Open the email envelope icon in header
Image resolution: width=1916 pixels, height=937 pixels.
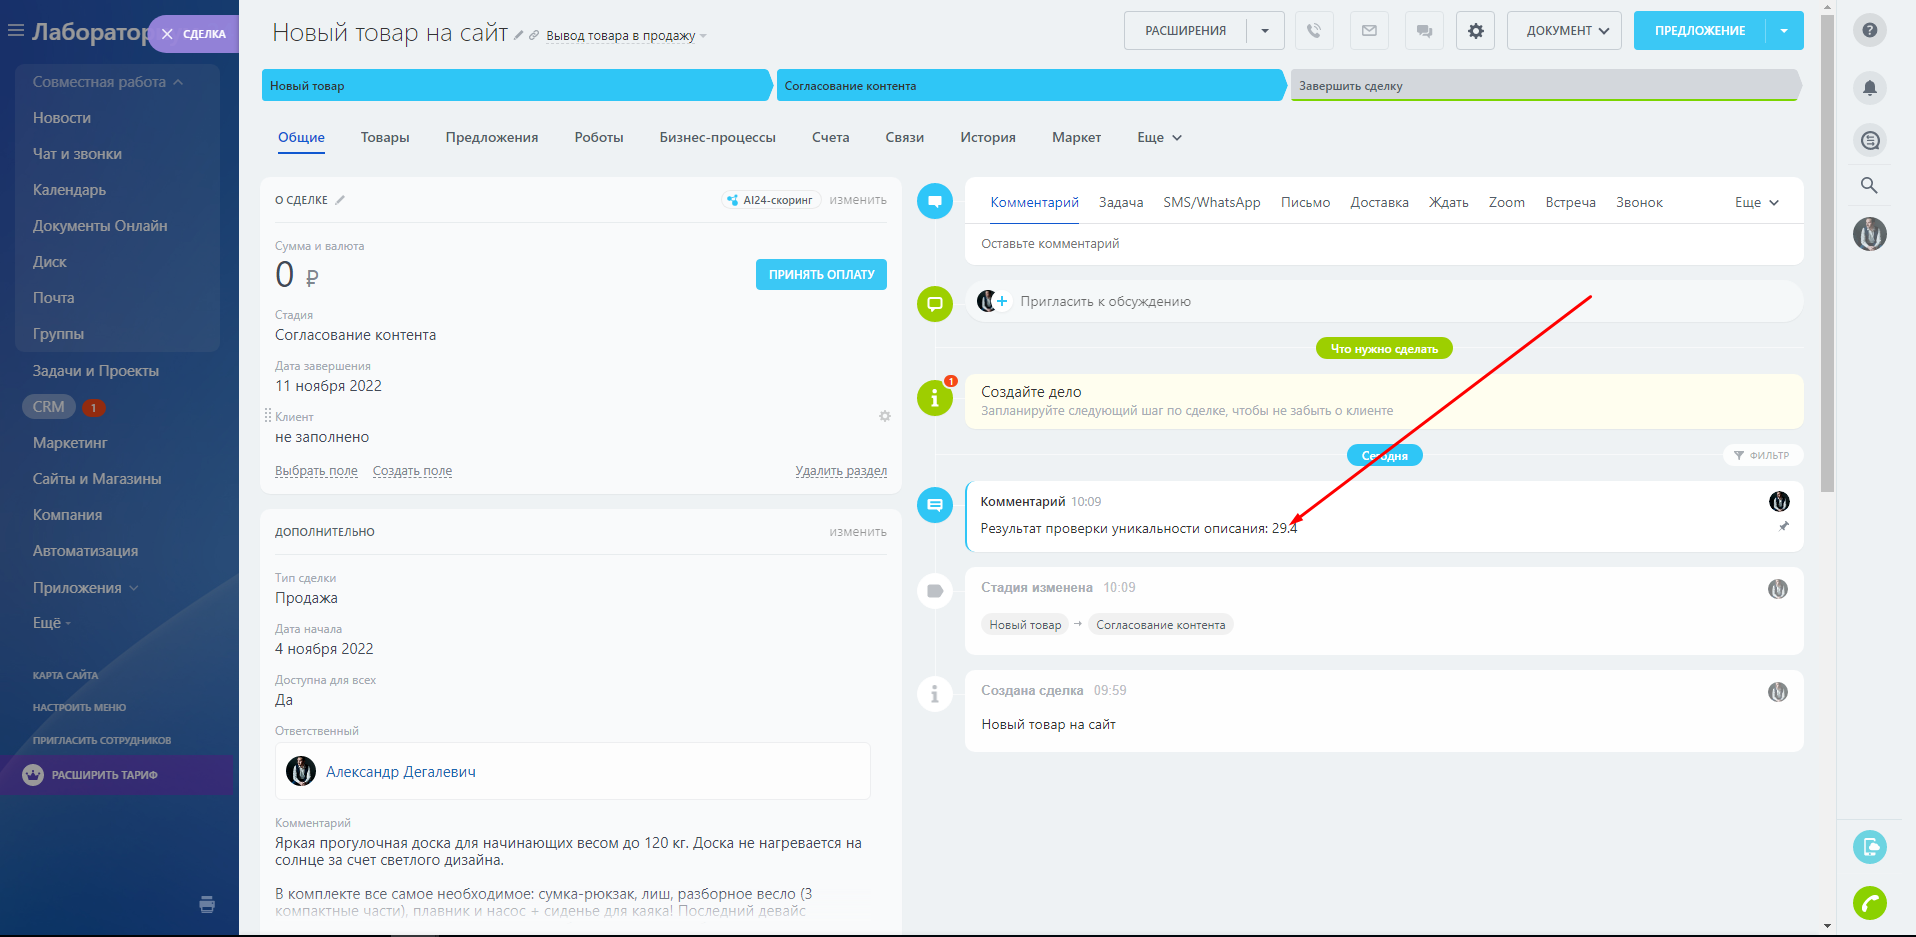coord(1369,31)
